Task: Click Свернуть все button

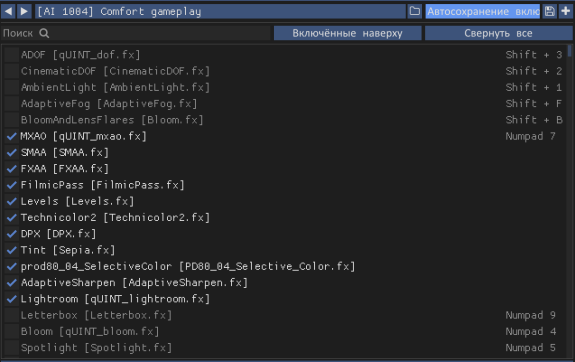Action: coord(498,33)
